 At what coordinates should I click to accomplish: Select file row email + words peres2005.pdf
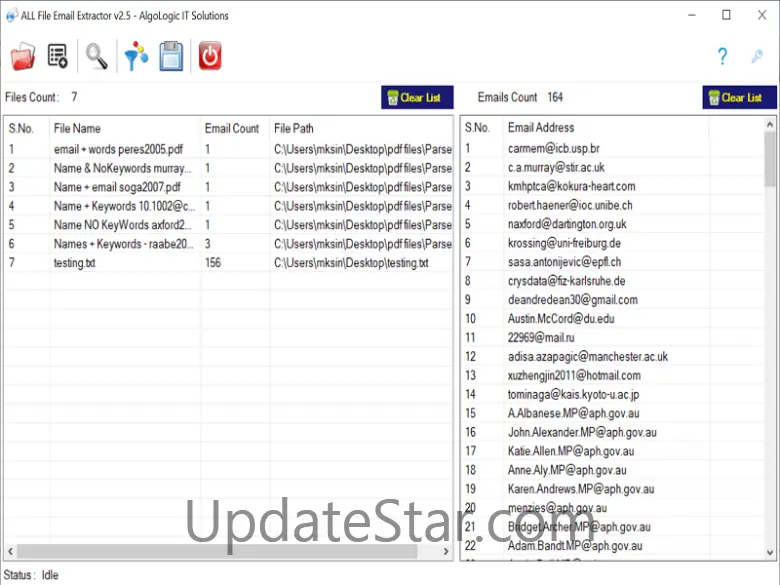tap(229, 149)
